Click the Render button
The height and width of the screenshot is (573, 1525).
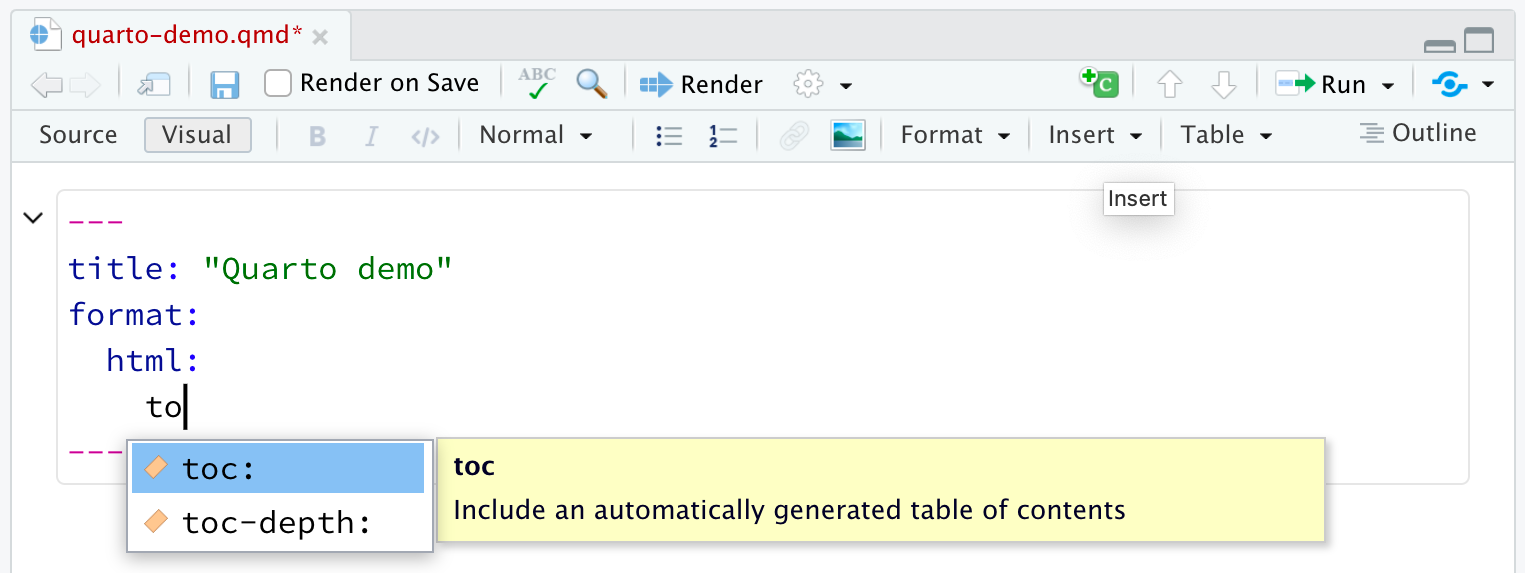(702, 85)
